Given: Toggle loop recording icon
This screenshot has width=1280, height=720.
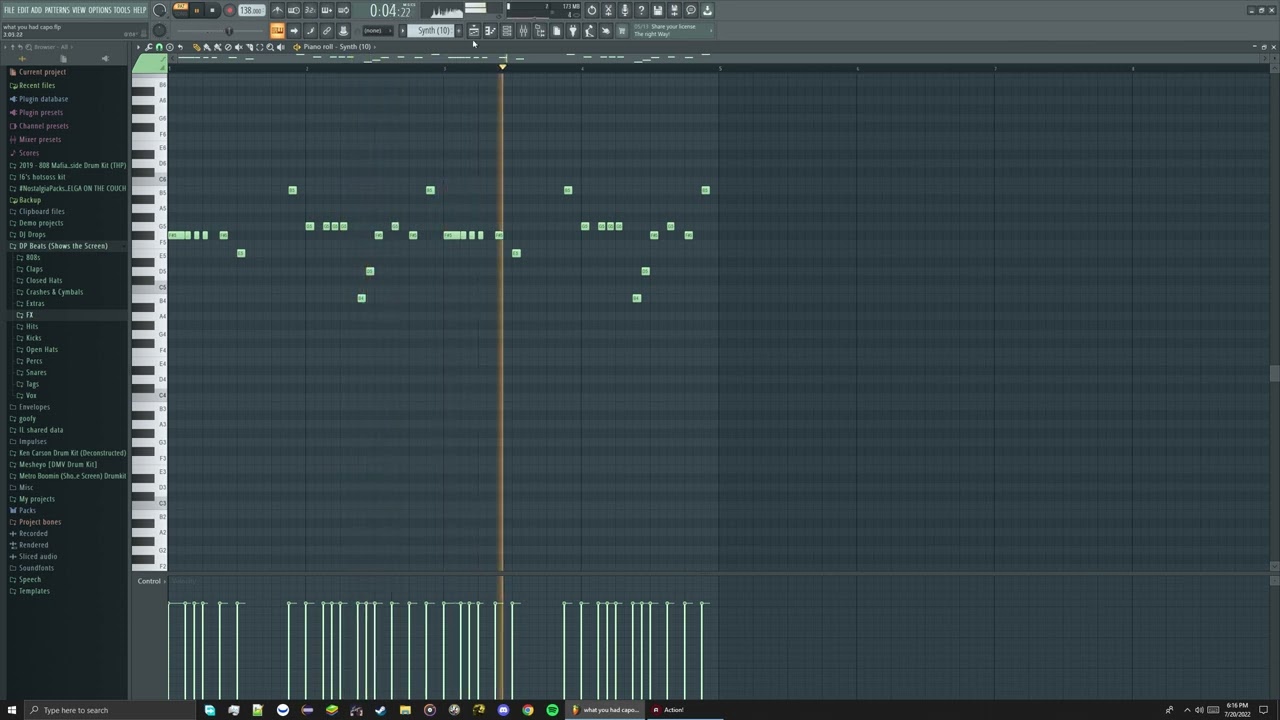Looking at the screenshot, I should click(343, 10).
